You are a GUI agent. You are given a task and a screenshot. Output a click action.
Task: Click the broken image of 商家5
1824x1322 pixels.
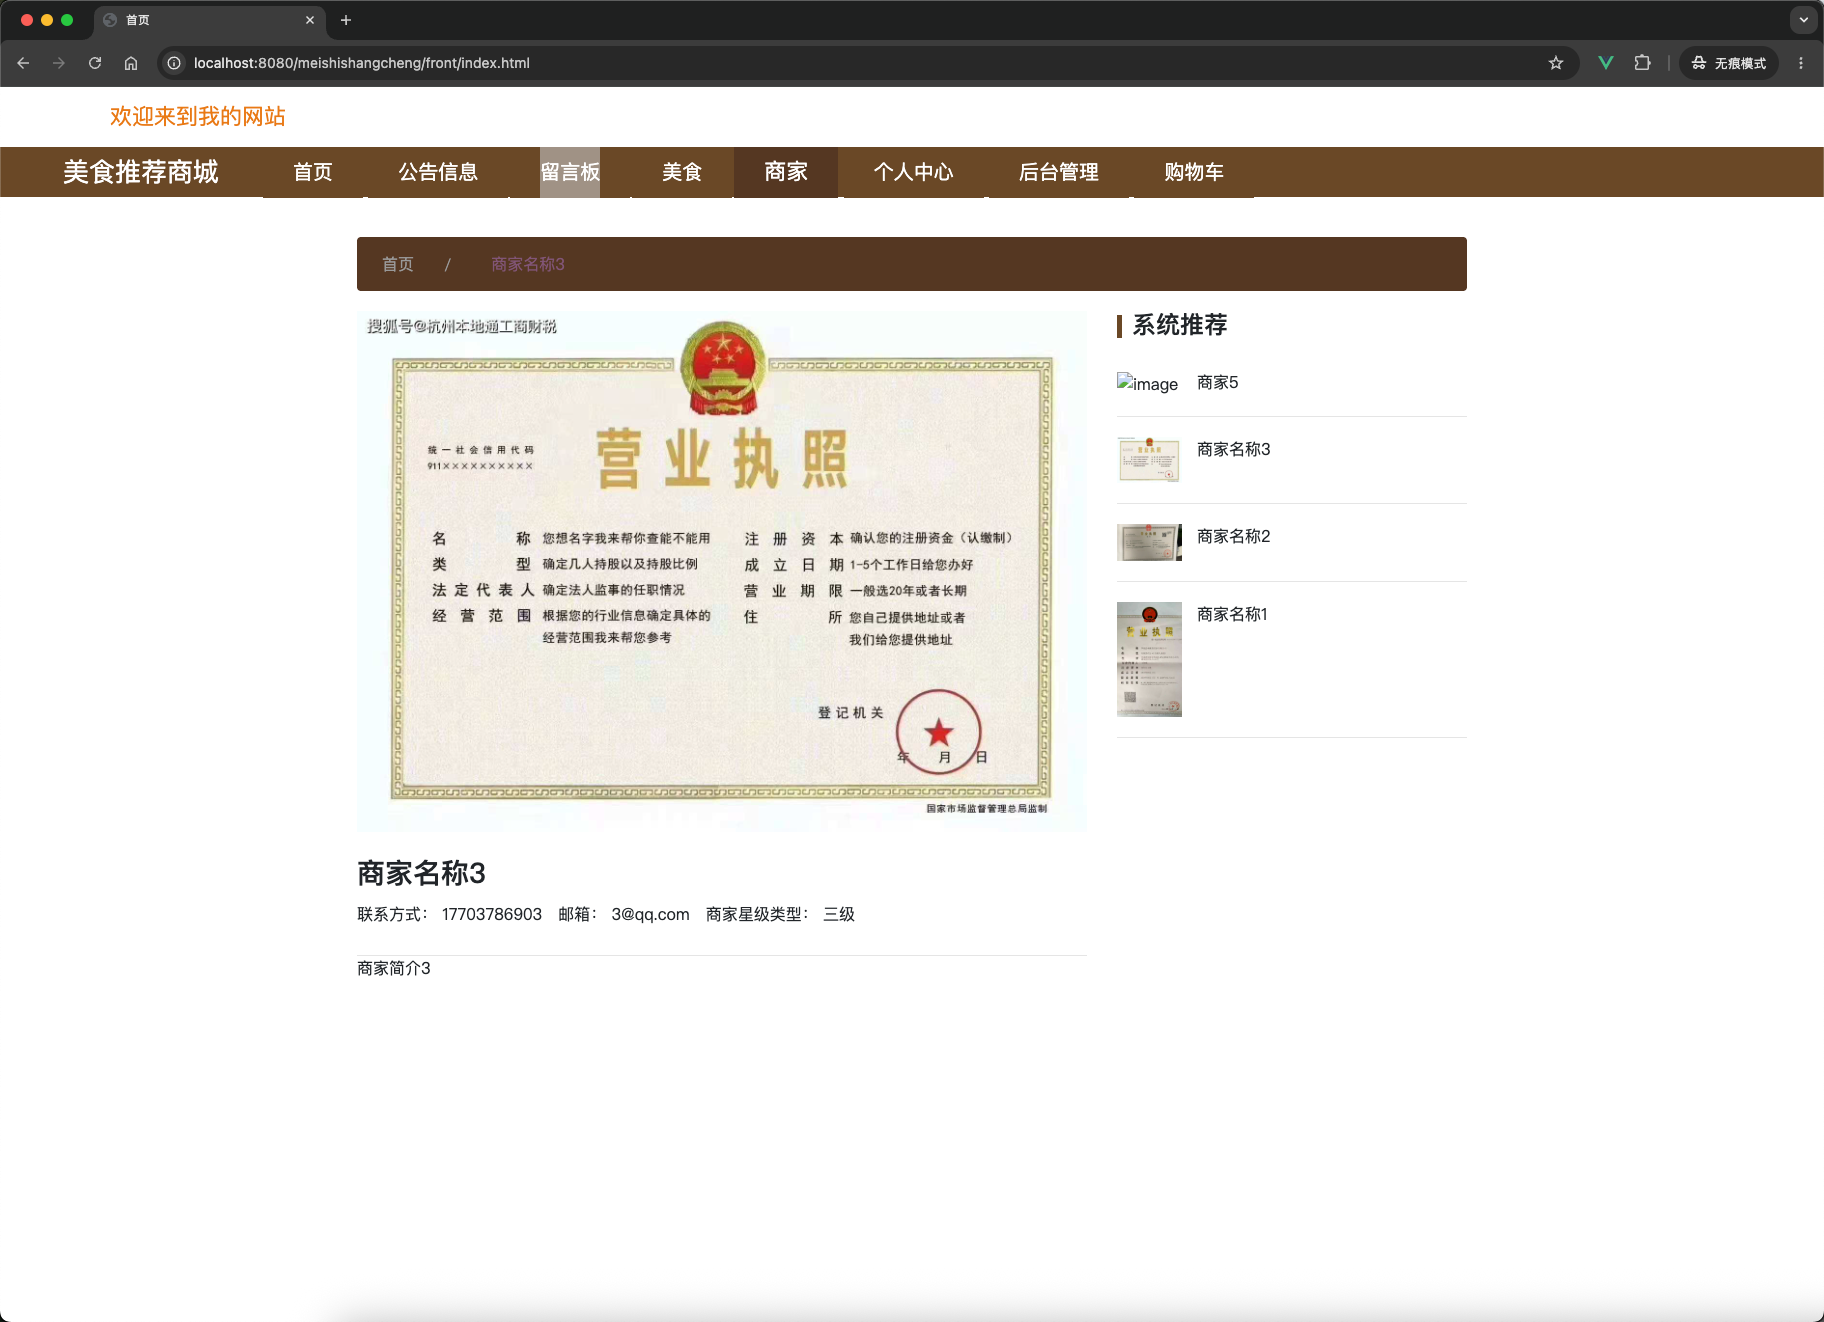pos(1148,383)
